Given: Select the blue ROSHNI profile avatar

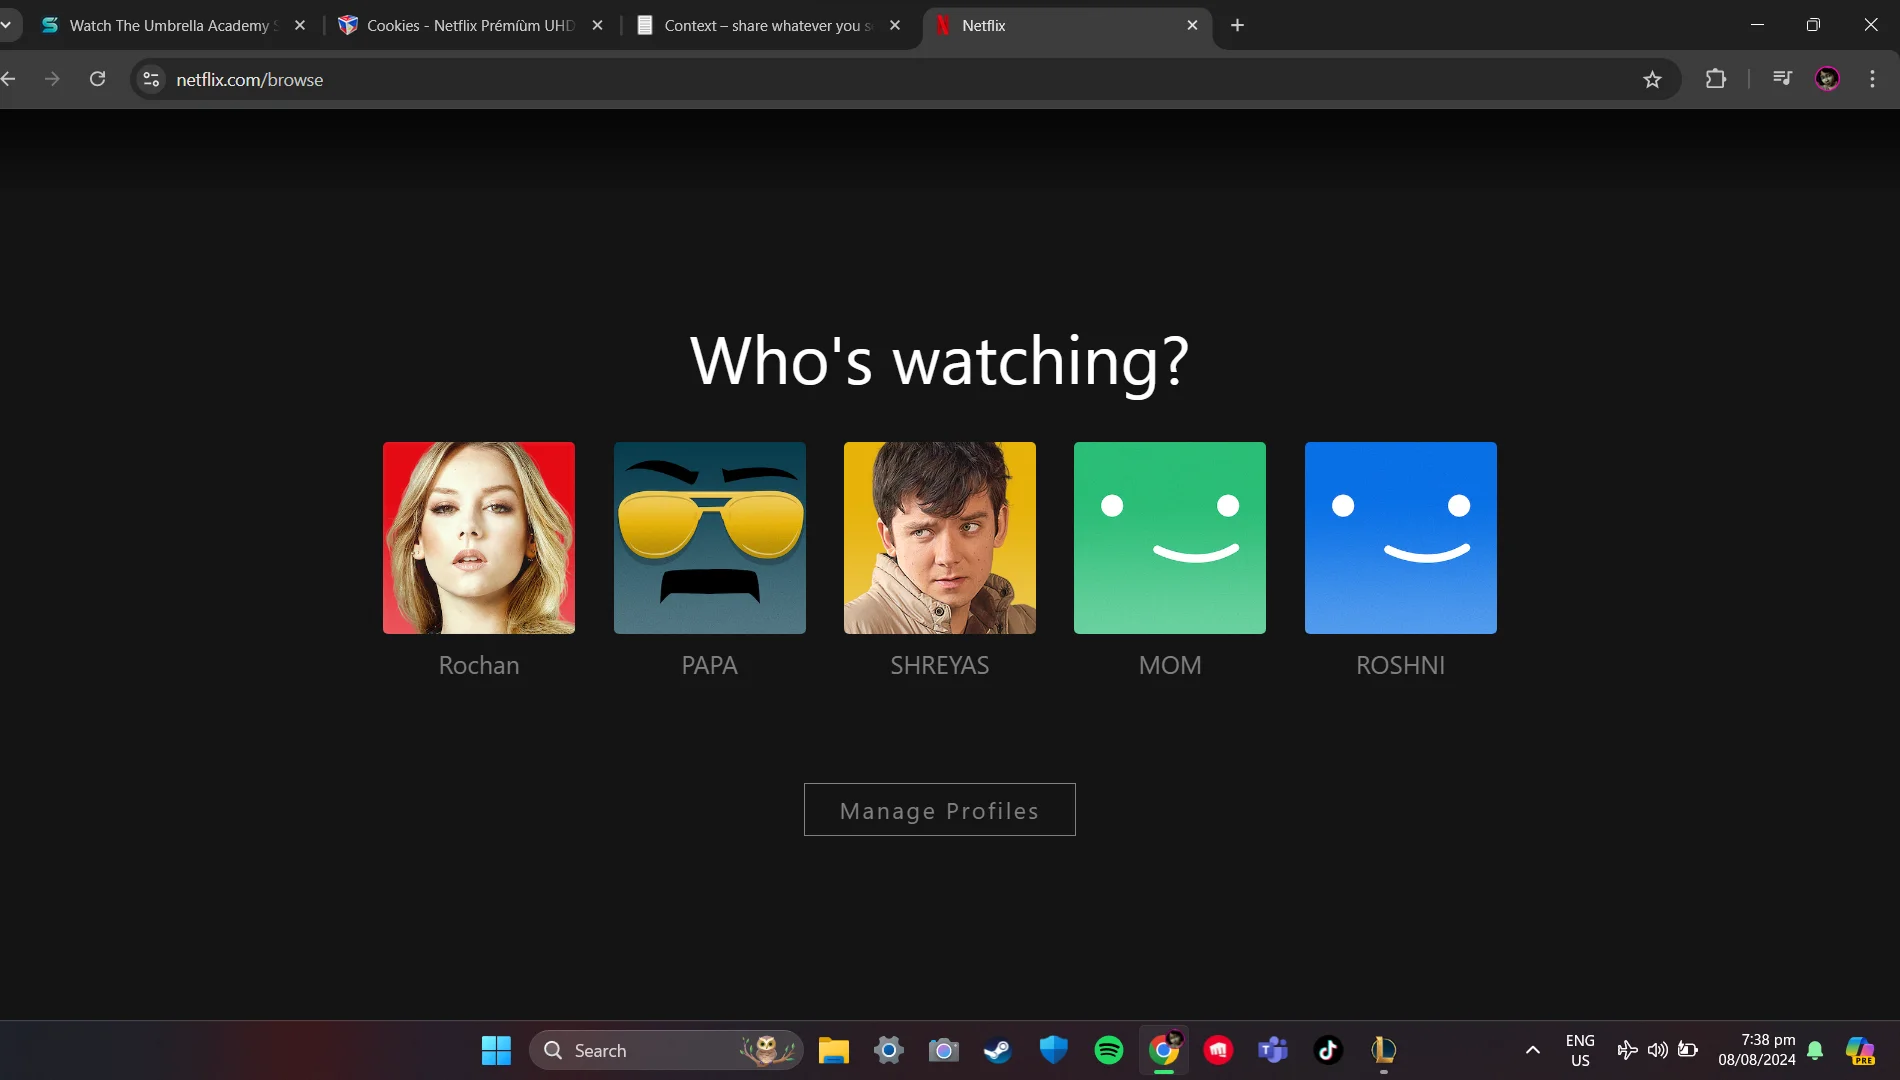Looking at the screenshot, I should [x=1401, y=538].
